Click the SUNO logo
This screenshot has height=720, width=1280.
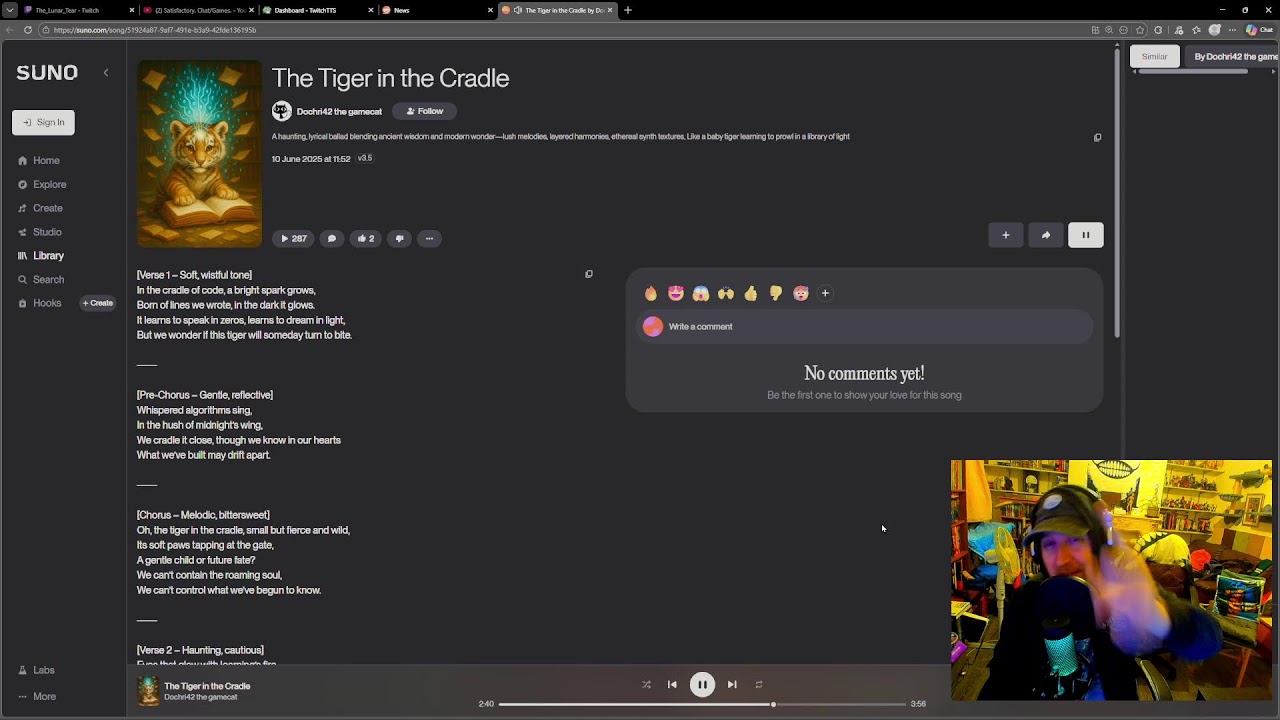point(47,72)
